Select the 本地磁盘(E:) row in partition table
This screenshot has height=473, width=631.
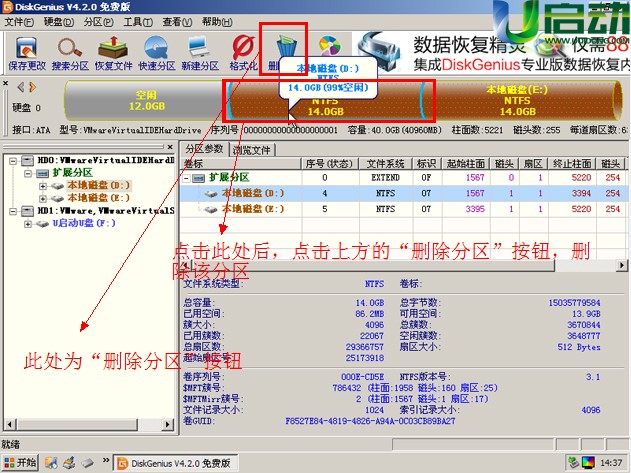pyautogui.click(x=402, y=209)
